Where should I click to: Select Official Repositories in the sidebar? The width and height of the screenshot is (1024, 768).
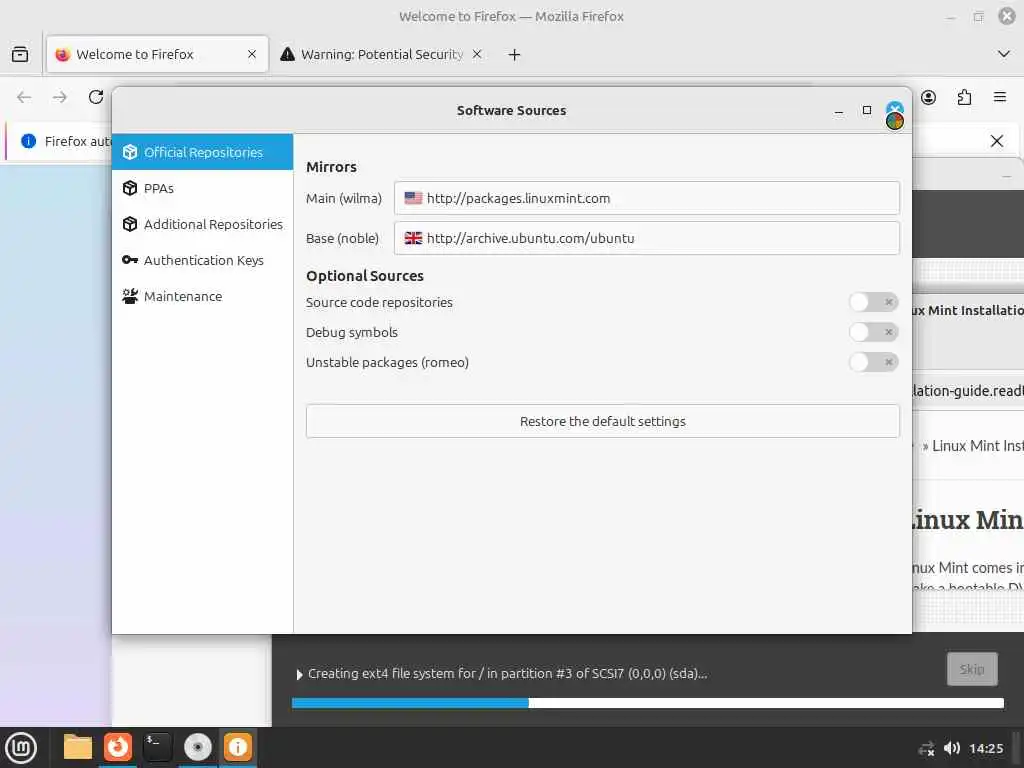tap(202, 152)
